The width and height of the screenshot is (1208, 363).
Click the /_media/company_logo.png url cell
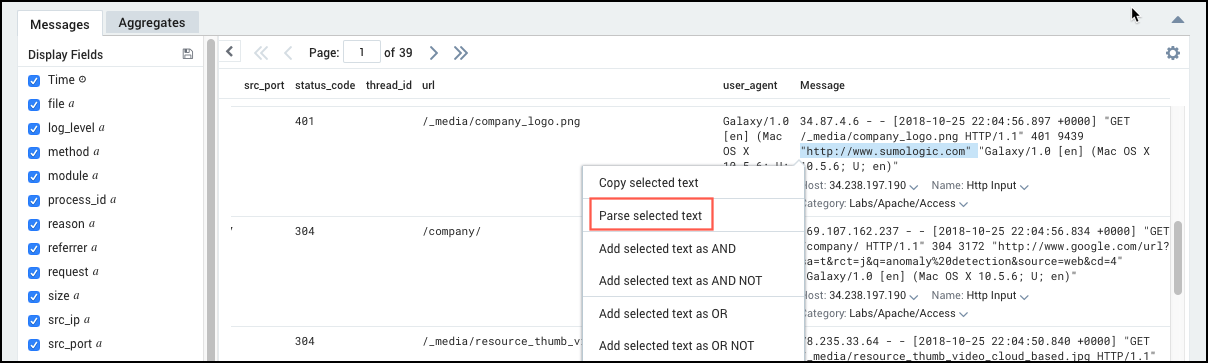(x=501, y=121)
